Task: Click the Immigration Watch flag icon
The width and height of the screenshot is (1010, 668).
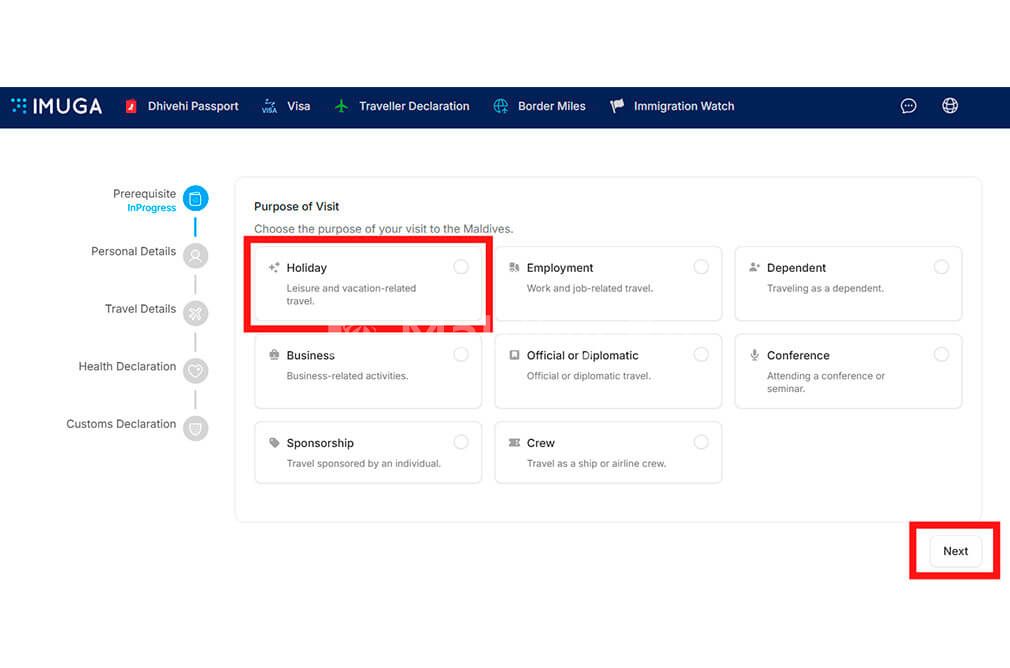Action: (x=616, y=106)
